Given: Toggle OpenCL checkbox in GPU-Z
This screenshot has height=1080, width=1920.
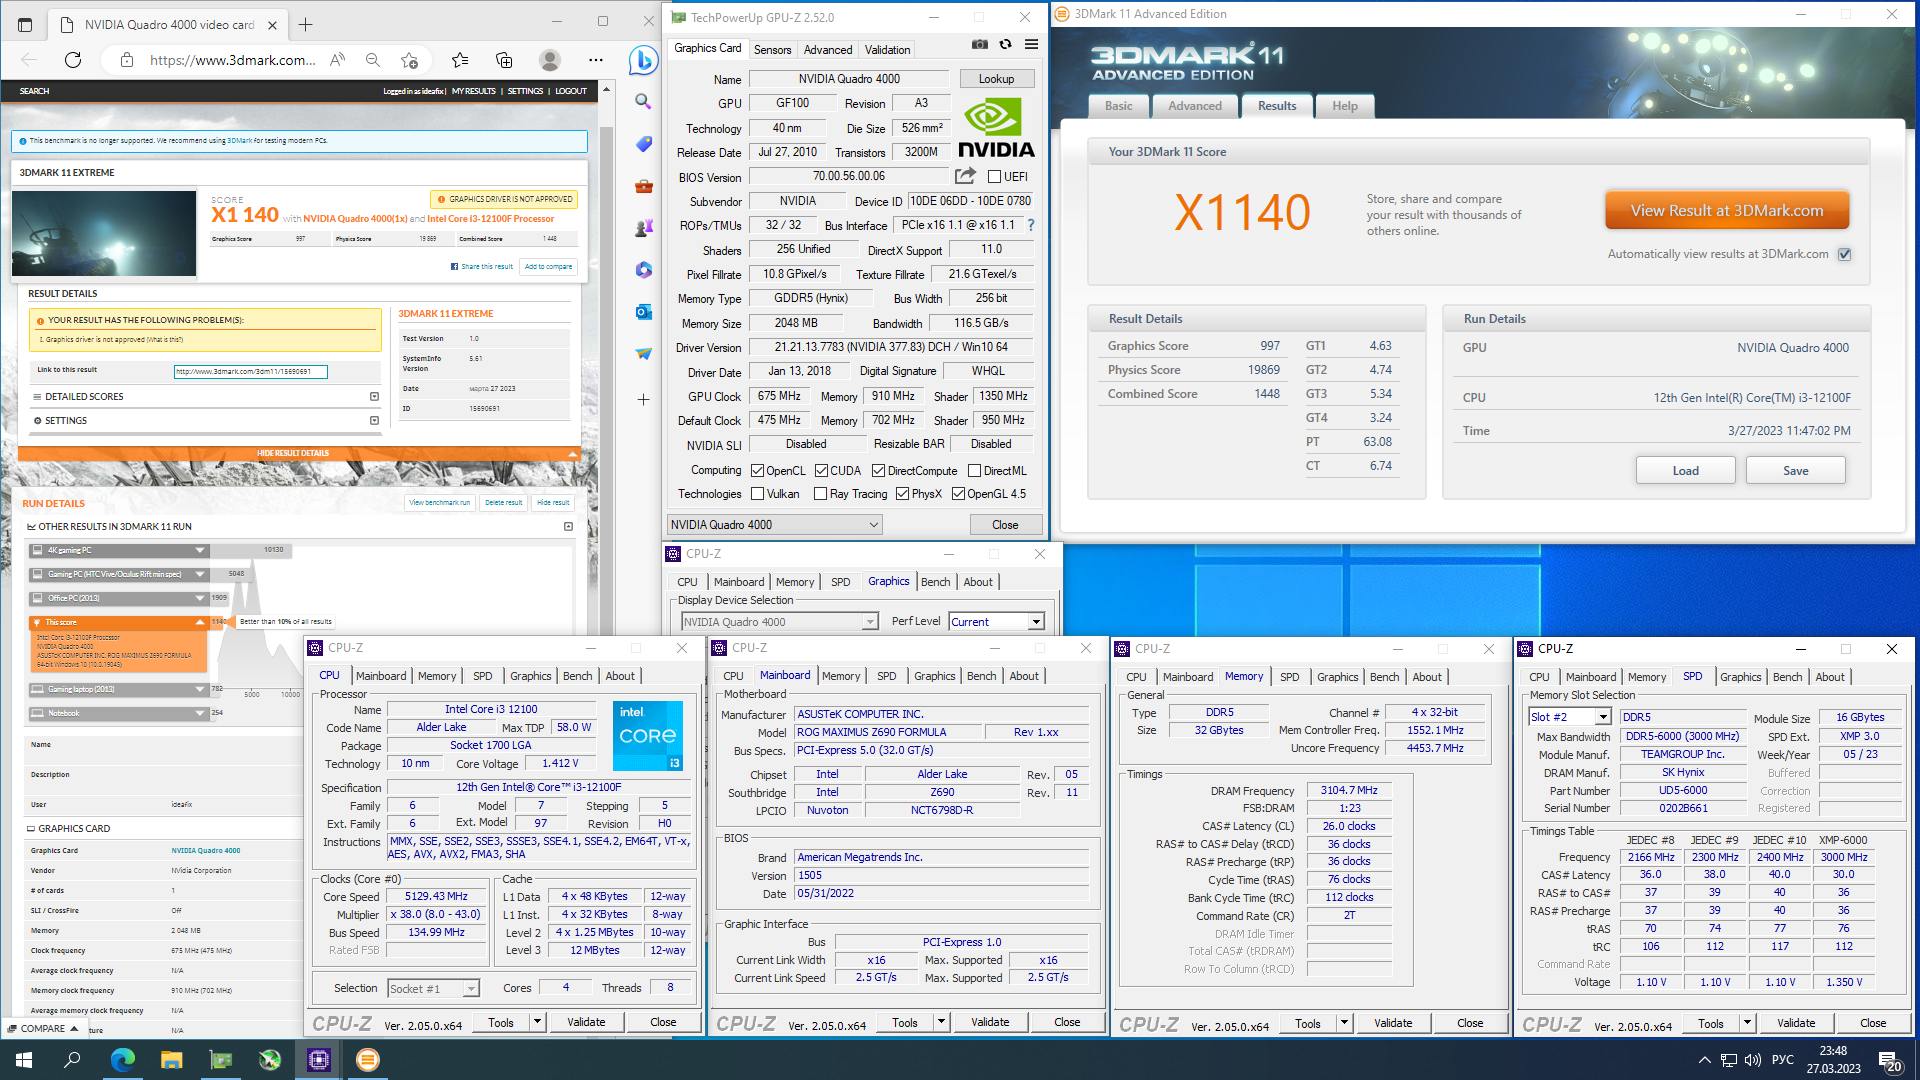Looking at the screenshot, I should tap(758, 471).
